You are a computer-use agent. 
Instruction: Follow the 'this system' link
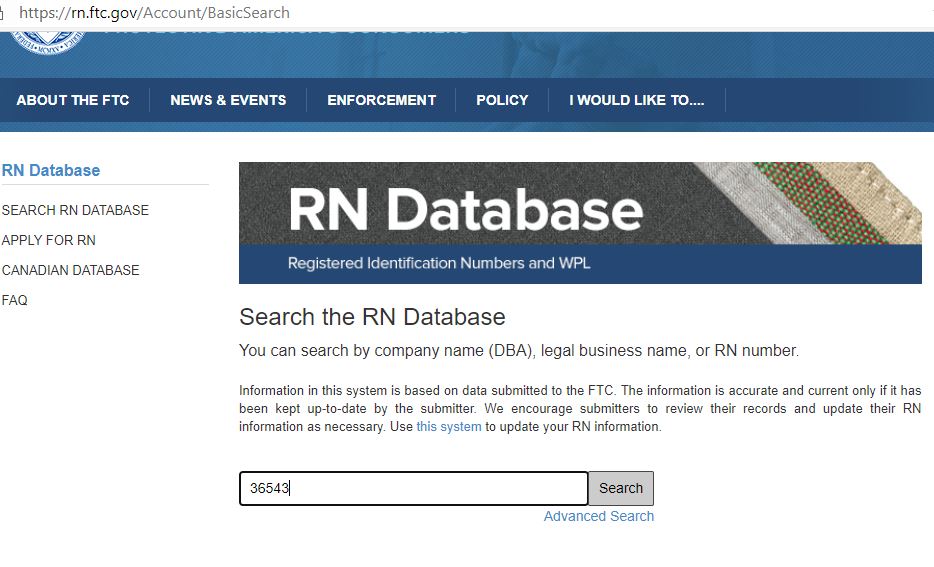click(x=449, y=427)
